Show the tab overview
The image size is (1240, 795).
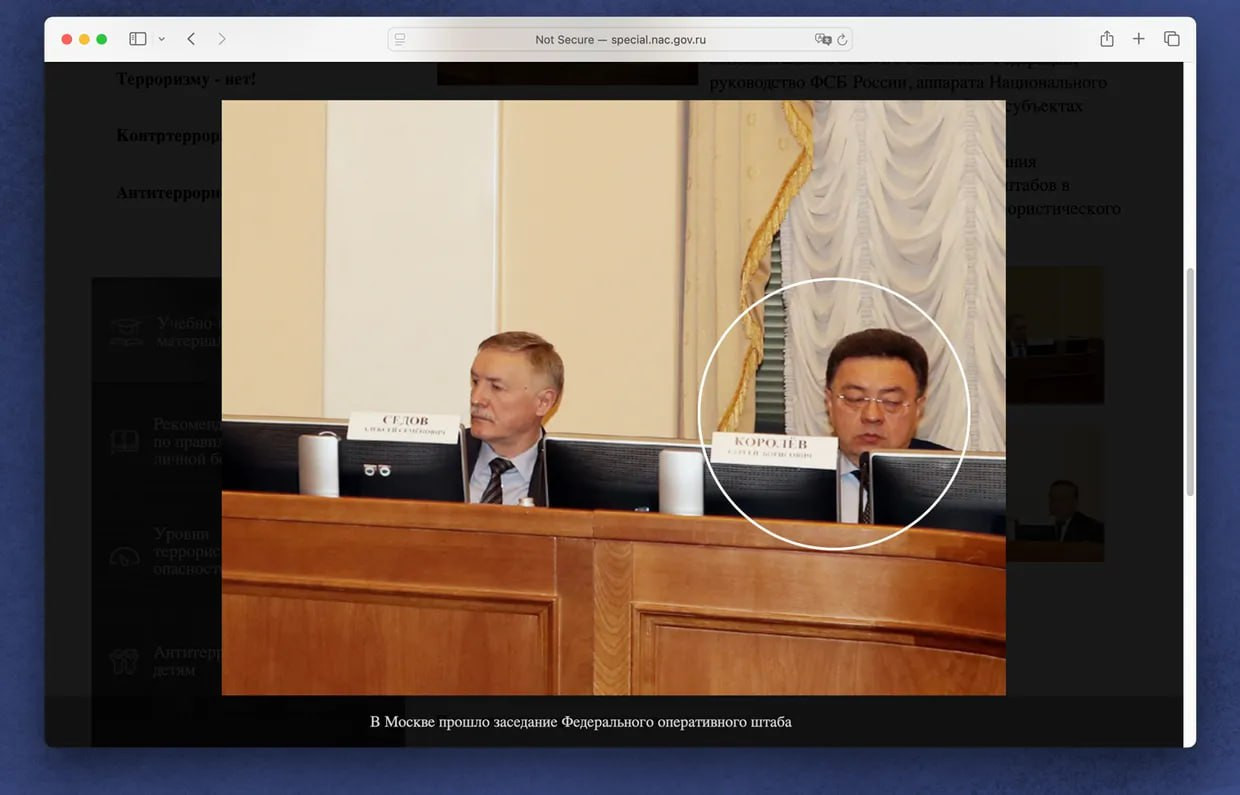point(1171,39)
